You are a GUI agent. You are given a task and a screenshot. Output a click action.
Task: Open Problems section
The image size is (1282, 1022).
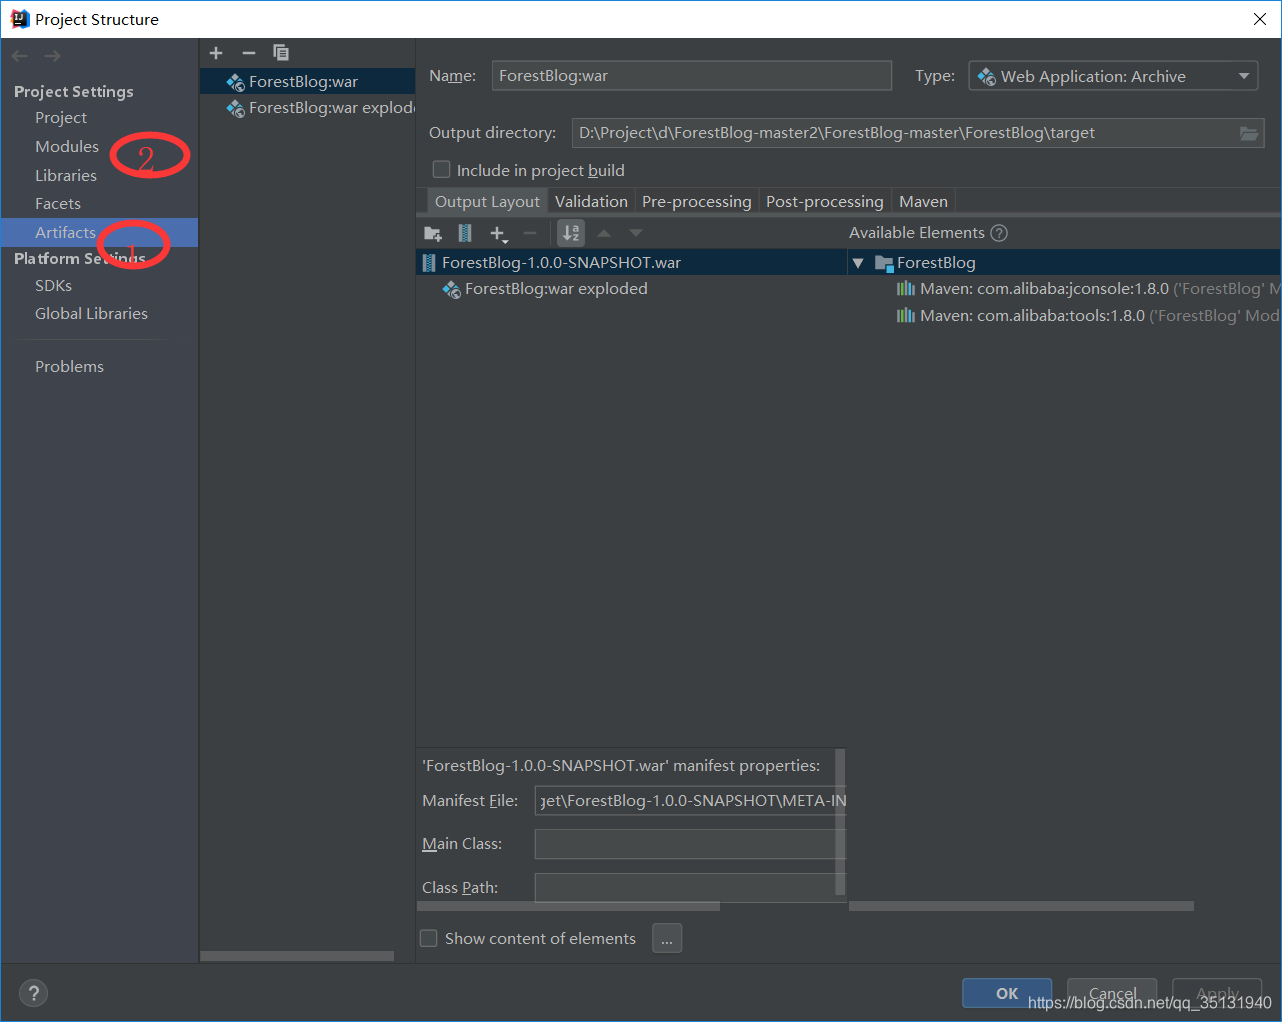point(69,366)
